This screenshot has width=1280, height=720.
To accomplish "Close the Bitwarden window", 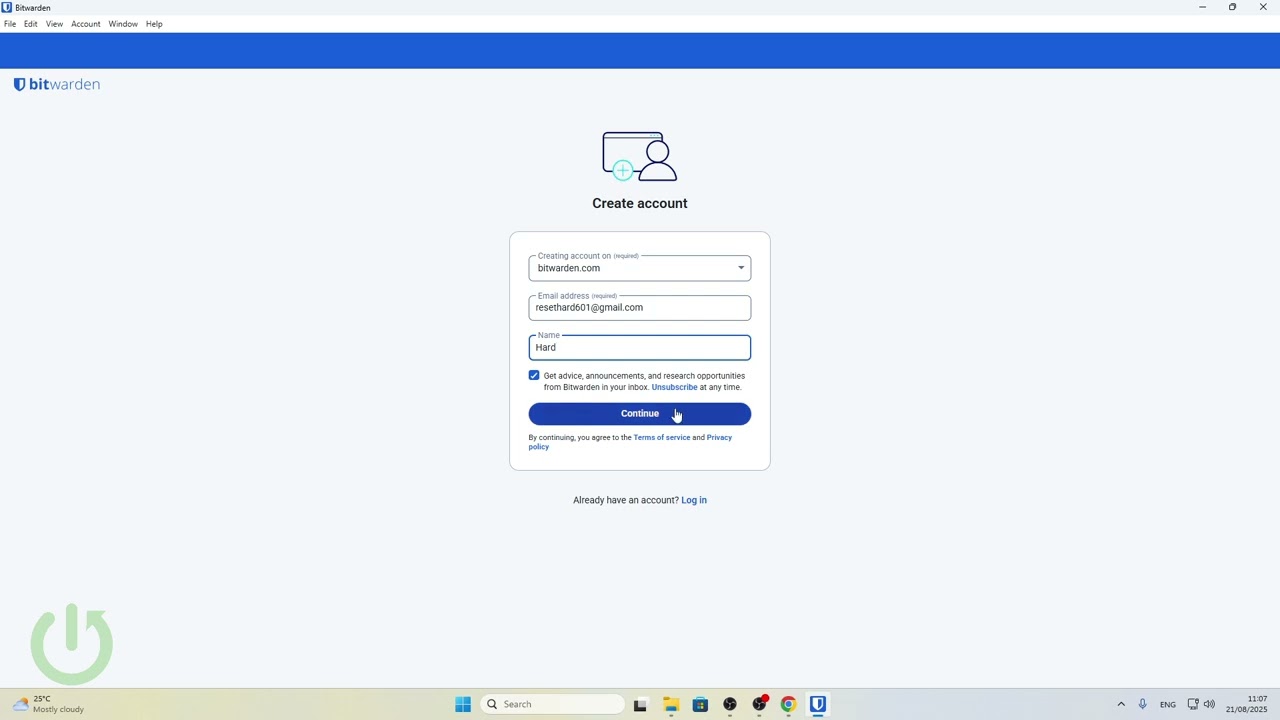I will point(1263,7).
